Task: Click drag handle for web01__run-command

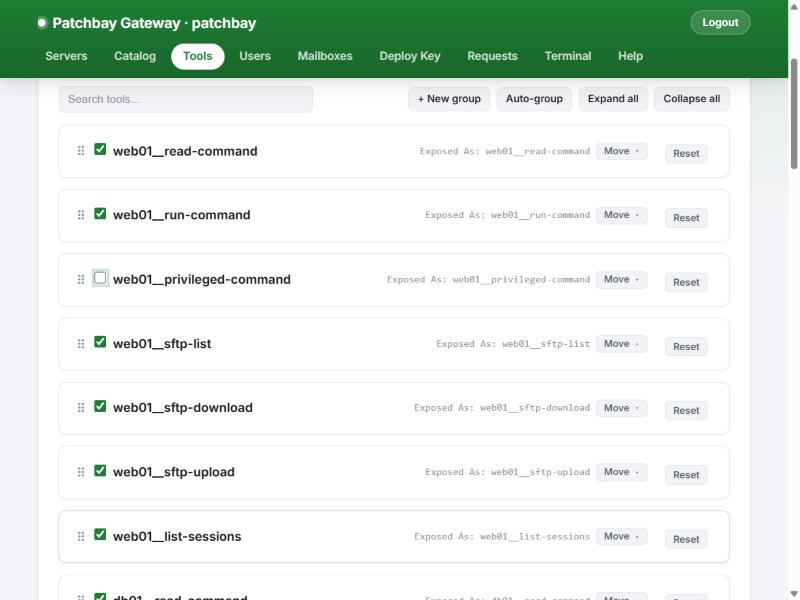Action: coord(81,215)
